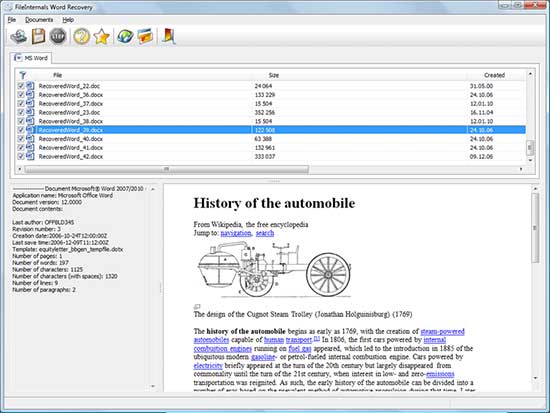Screen dimensions: 550x413
Task: Sort by the Created column header
Action: pyautogui.click(x=494, y=75)
